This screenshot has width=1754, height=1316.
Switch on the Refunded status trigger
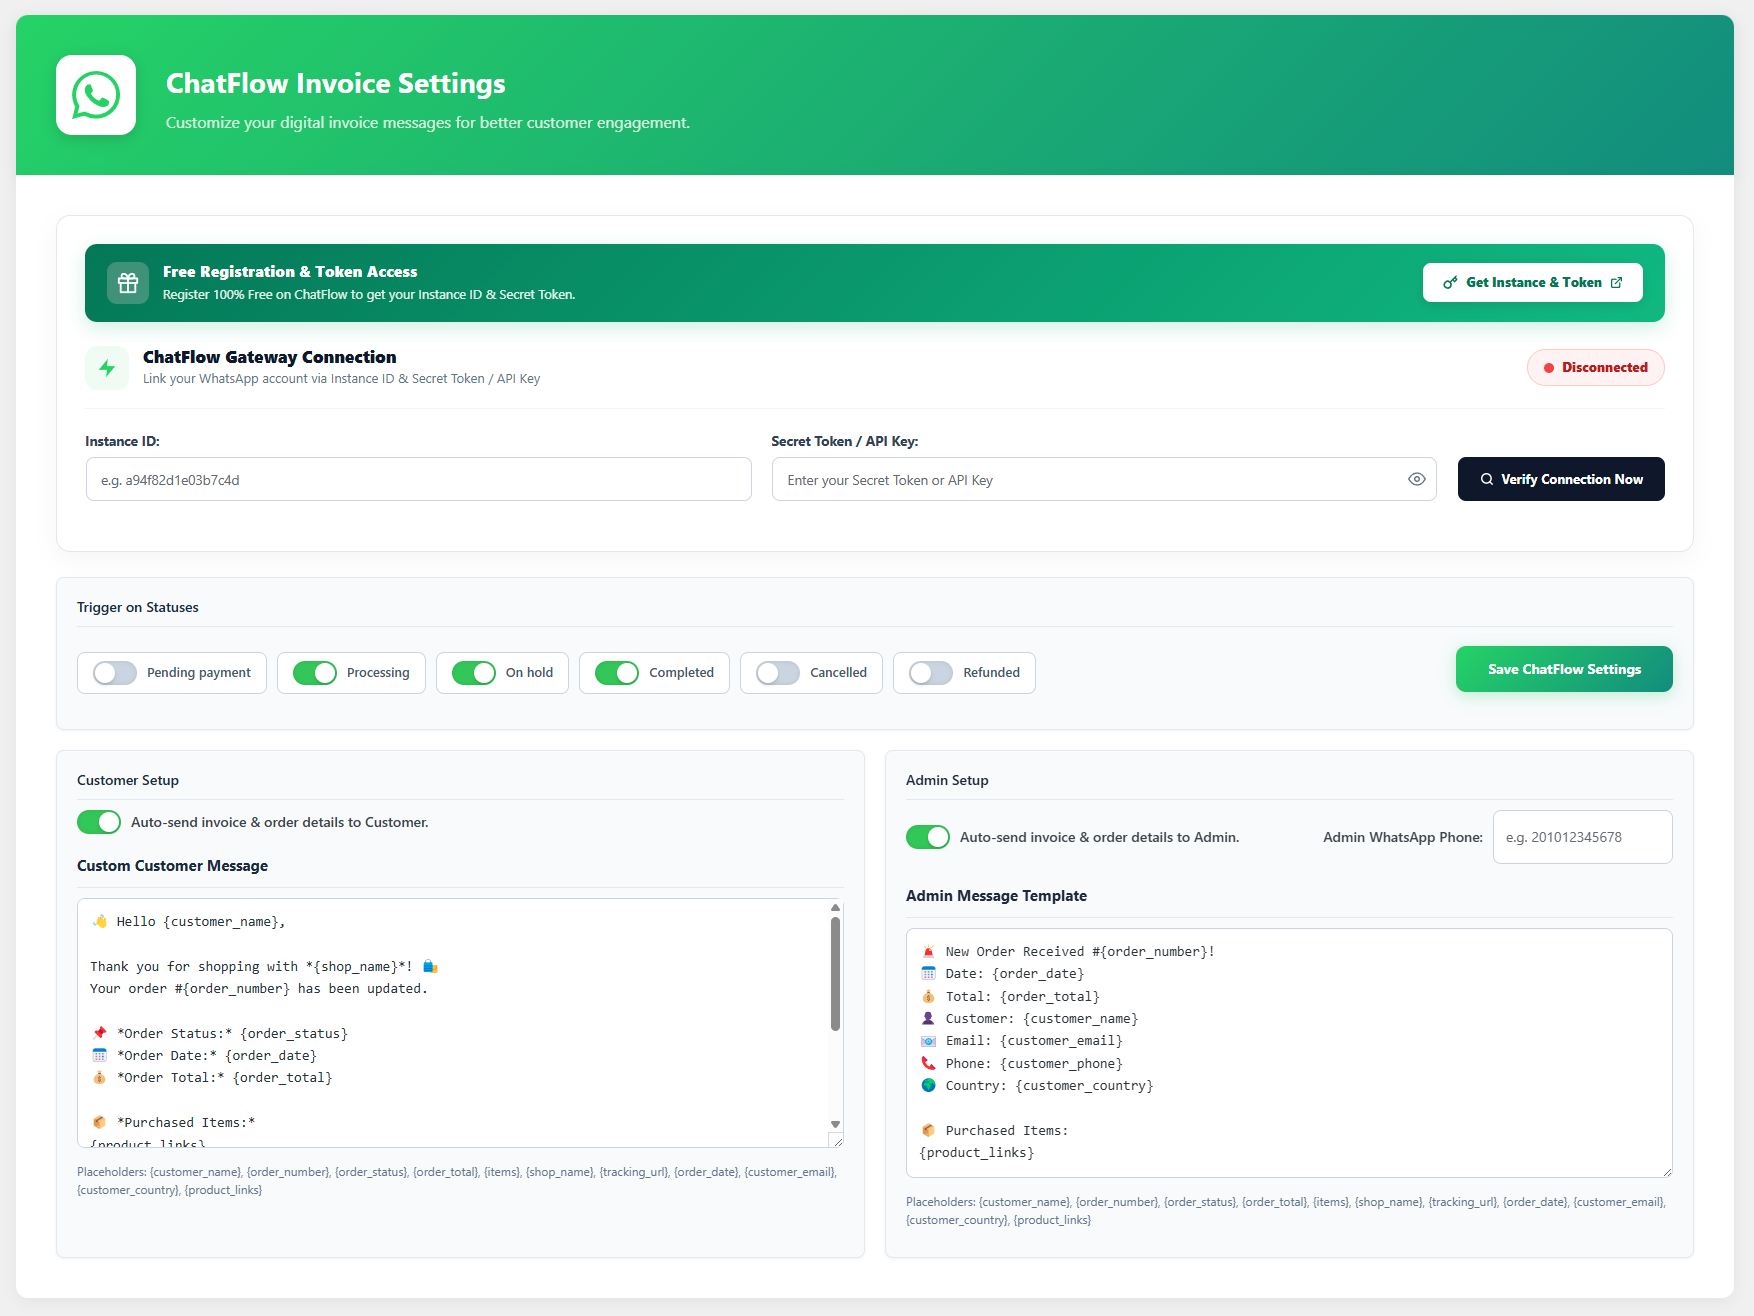pyautogui.click(x=931, y=673)
